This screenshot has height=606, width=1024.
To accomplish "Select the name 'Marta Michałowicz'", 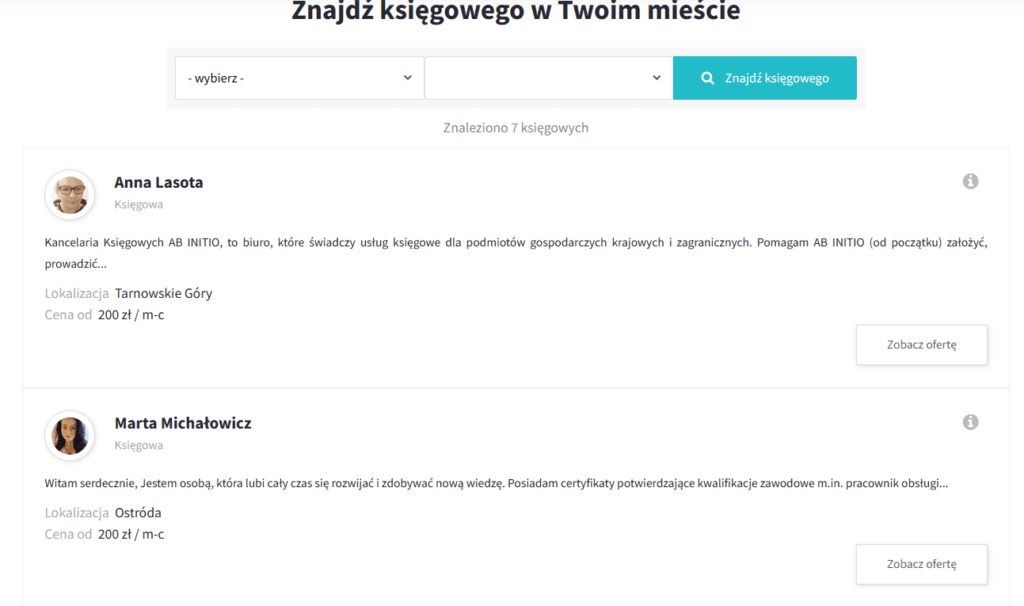I will (183, 423).
